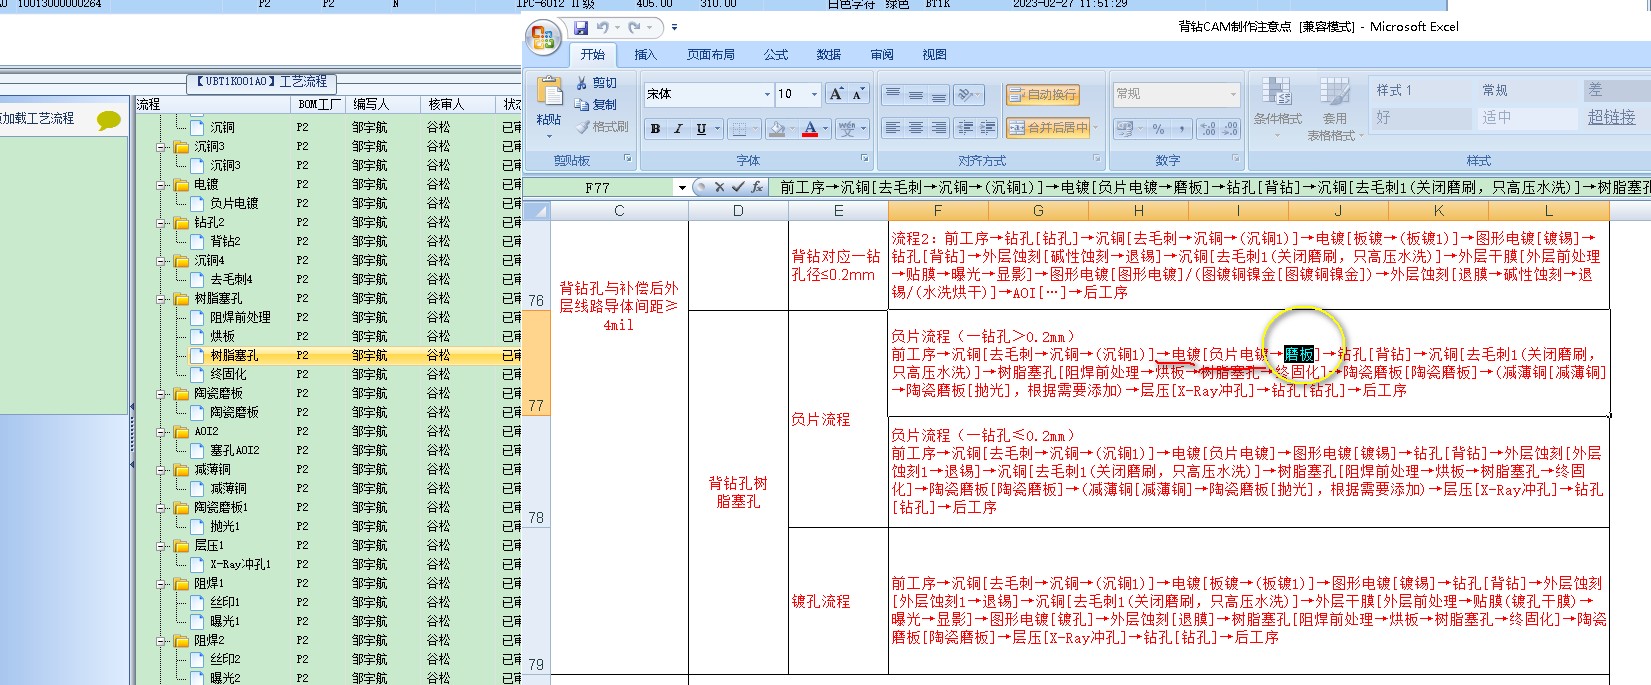Center text horizontally in cell
The width and height of the screenshot is (1651, 685).
pos(916,128)
